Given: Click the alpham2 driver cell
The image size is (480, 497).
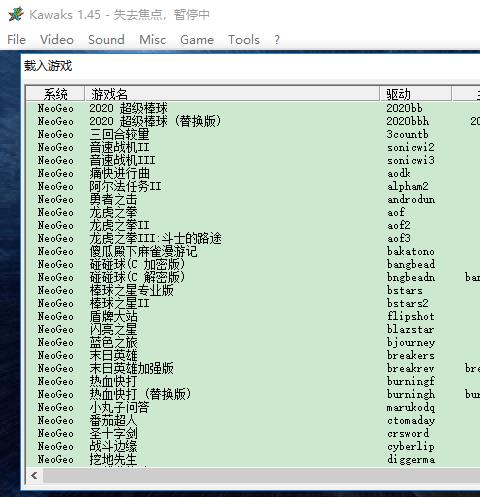Looking at the screenshot, I should click(x=408, y=186).
